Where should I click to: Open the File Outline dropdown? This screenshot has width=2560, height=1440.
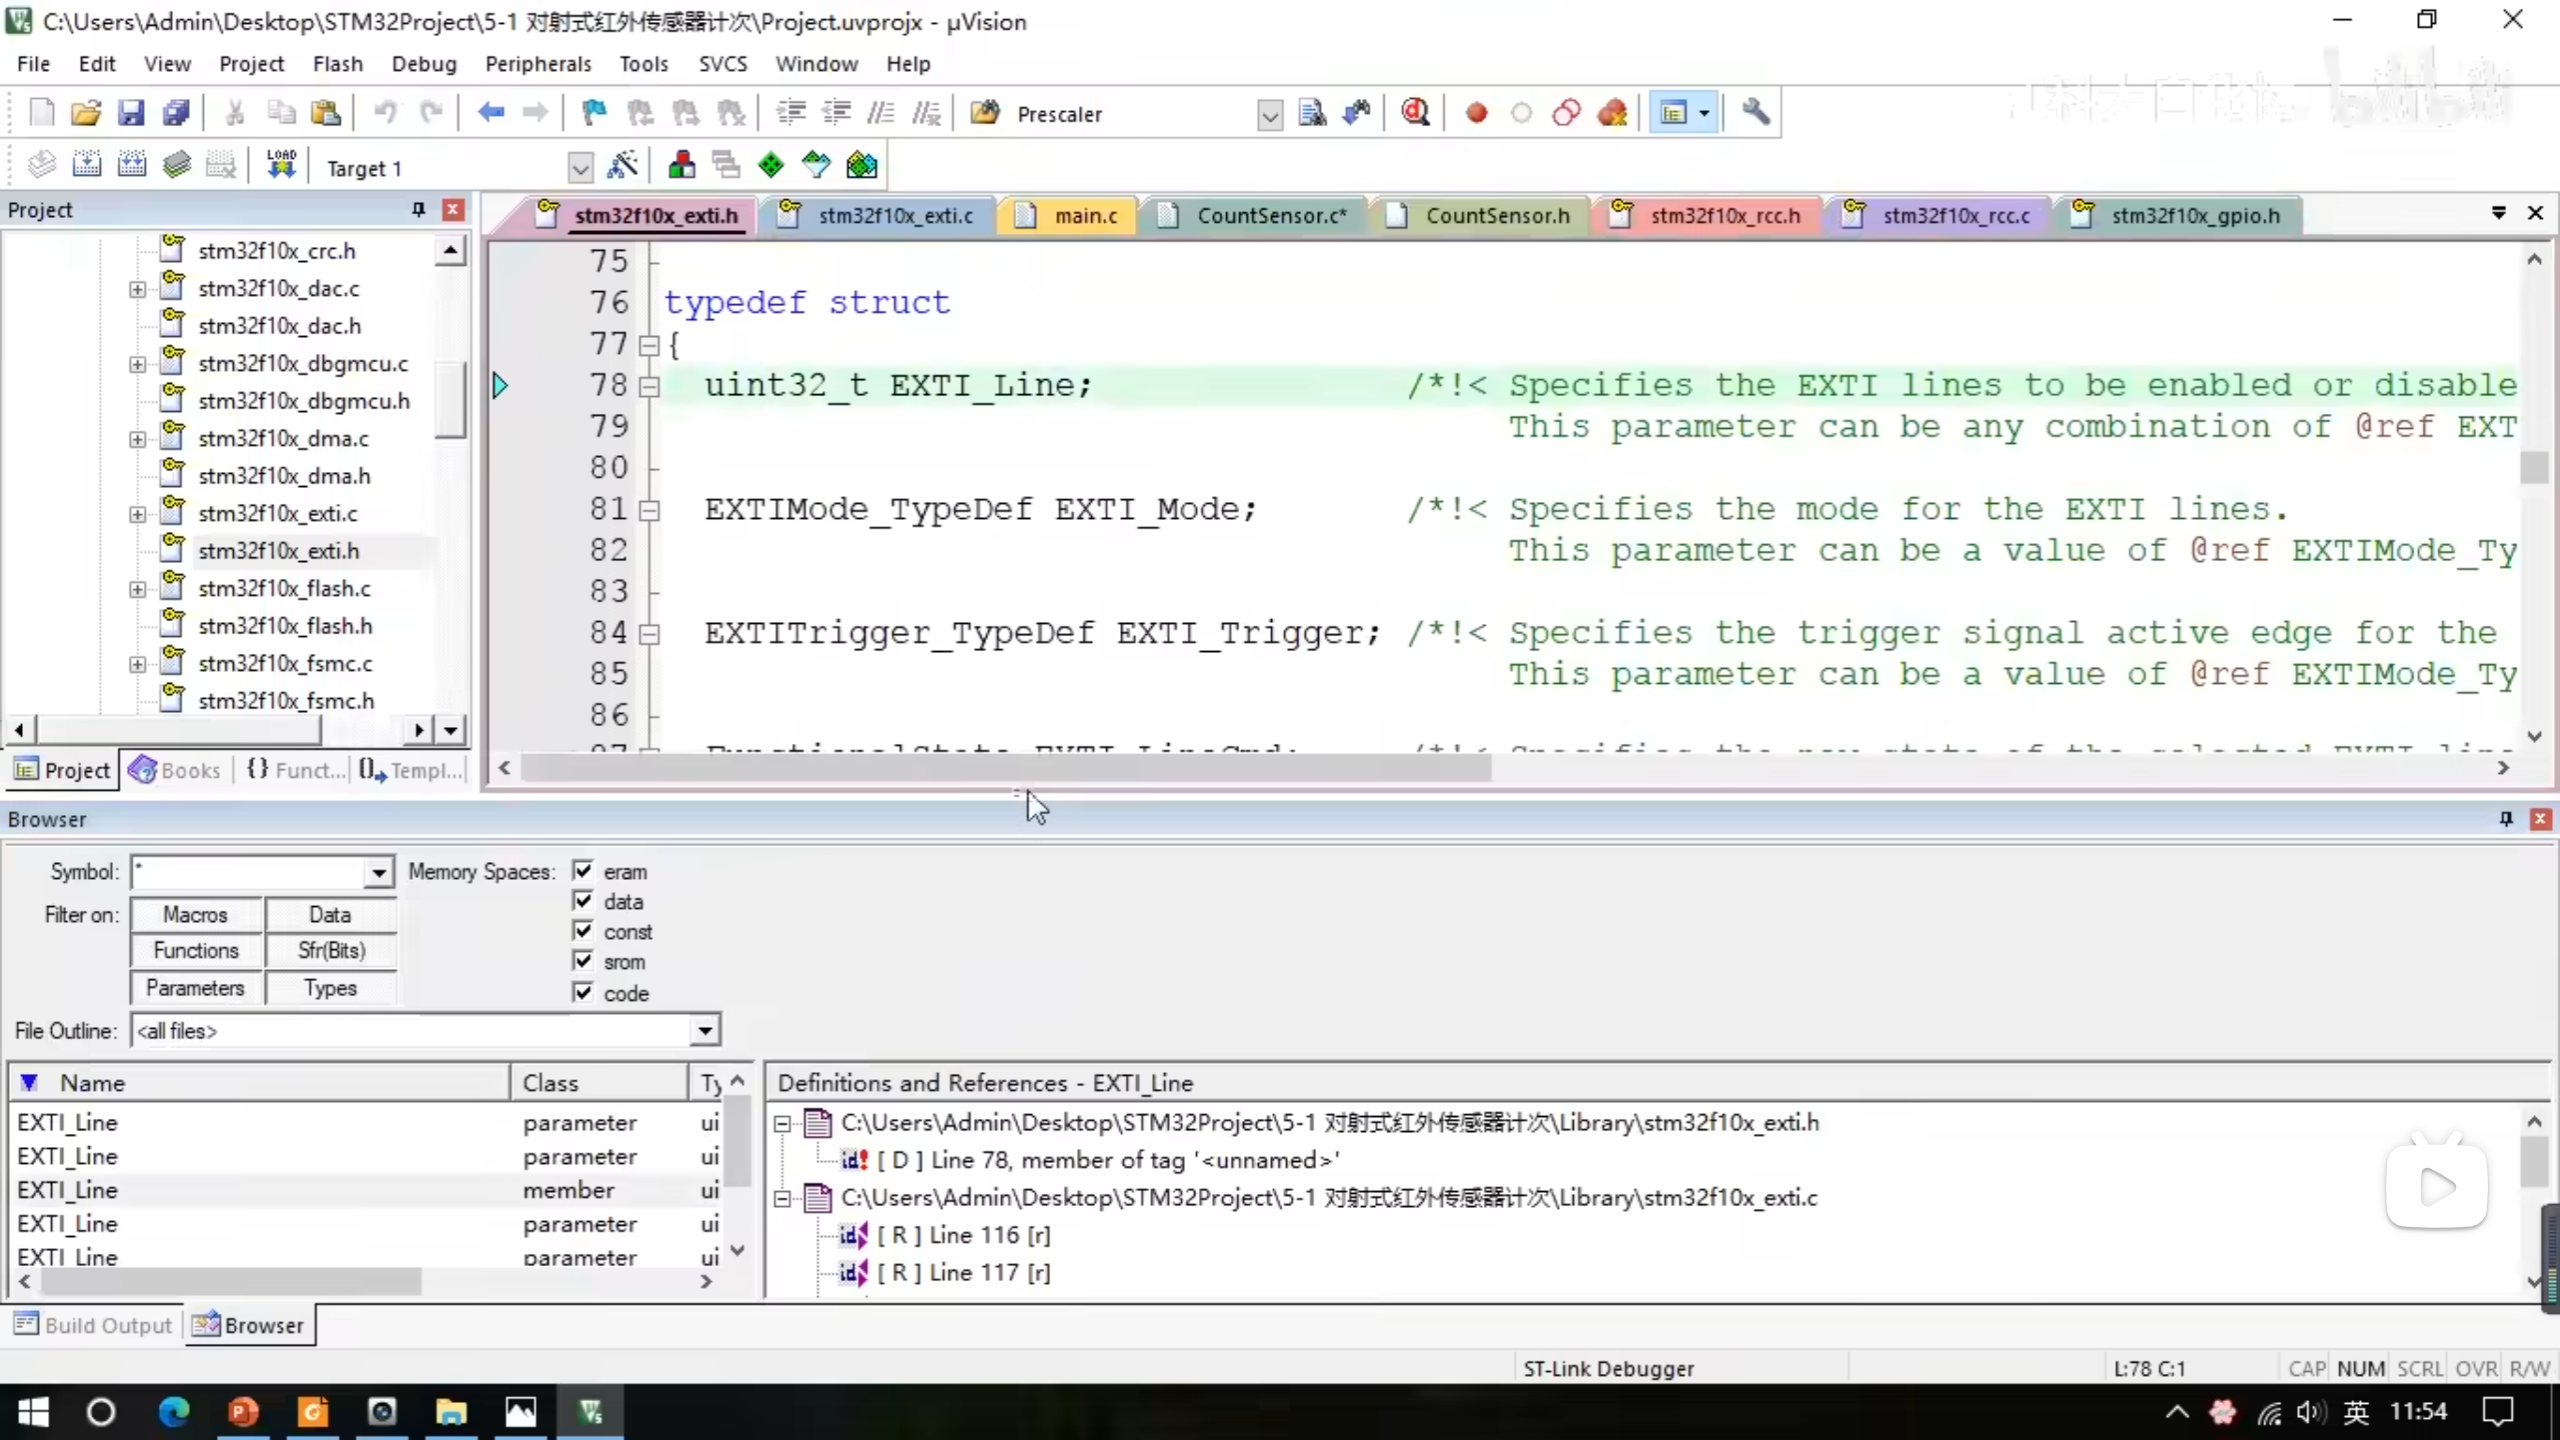point(705,1030)
